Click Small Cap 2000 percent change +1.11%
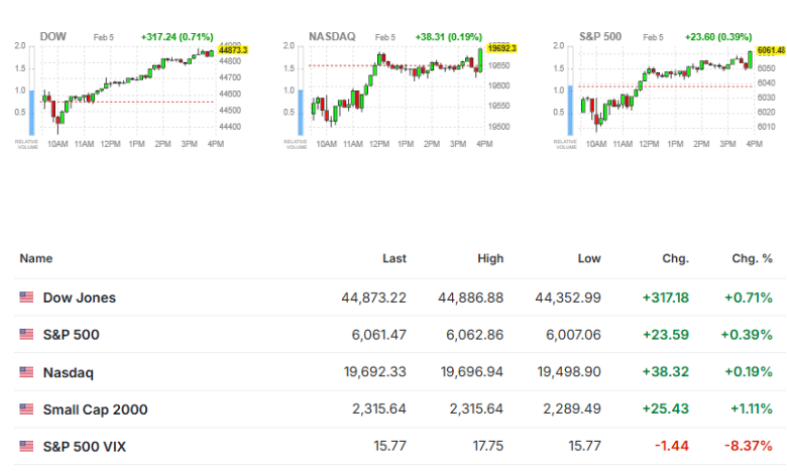787x472 pixels. tap(751, 409)
